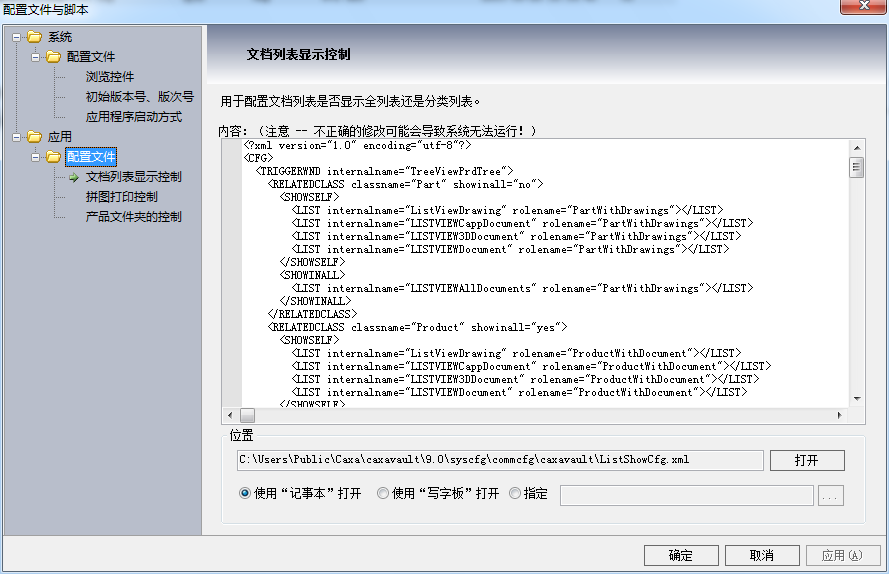Select the 系统 tree label
This screenshot has height=574, width=889.
coord(60,37)
